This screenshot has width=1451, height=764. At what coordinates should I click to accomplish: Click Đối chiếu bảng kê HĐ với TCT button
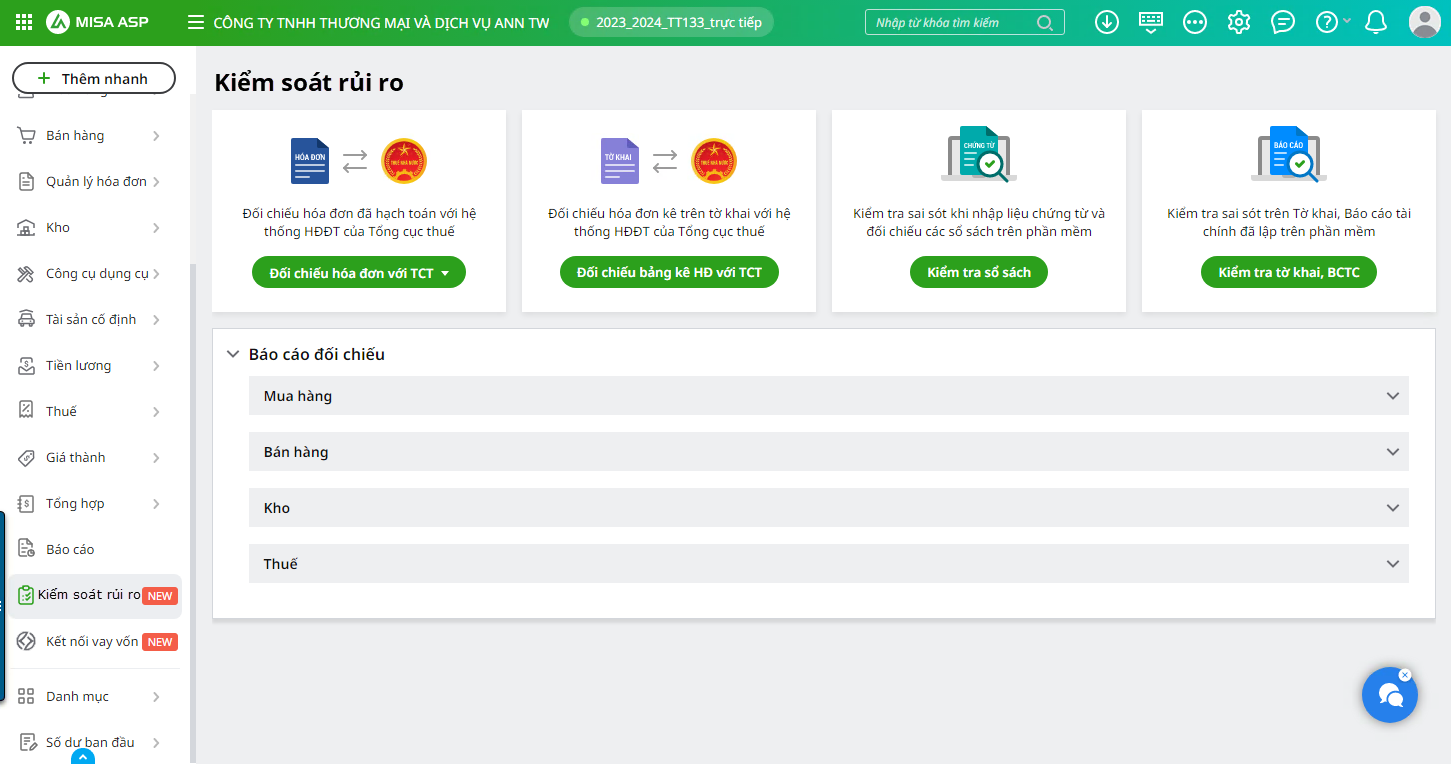669,272
